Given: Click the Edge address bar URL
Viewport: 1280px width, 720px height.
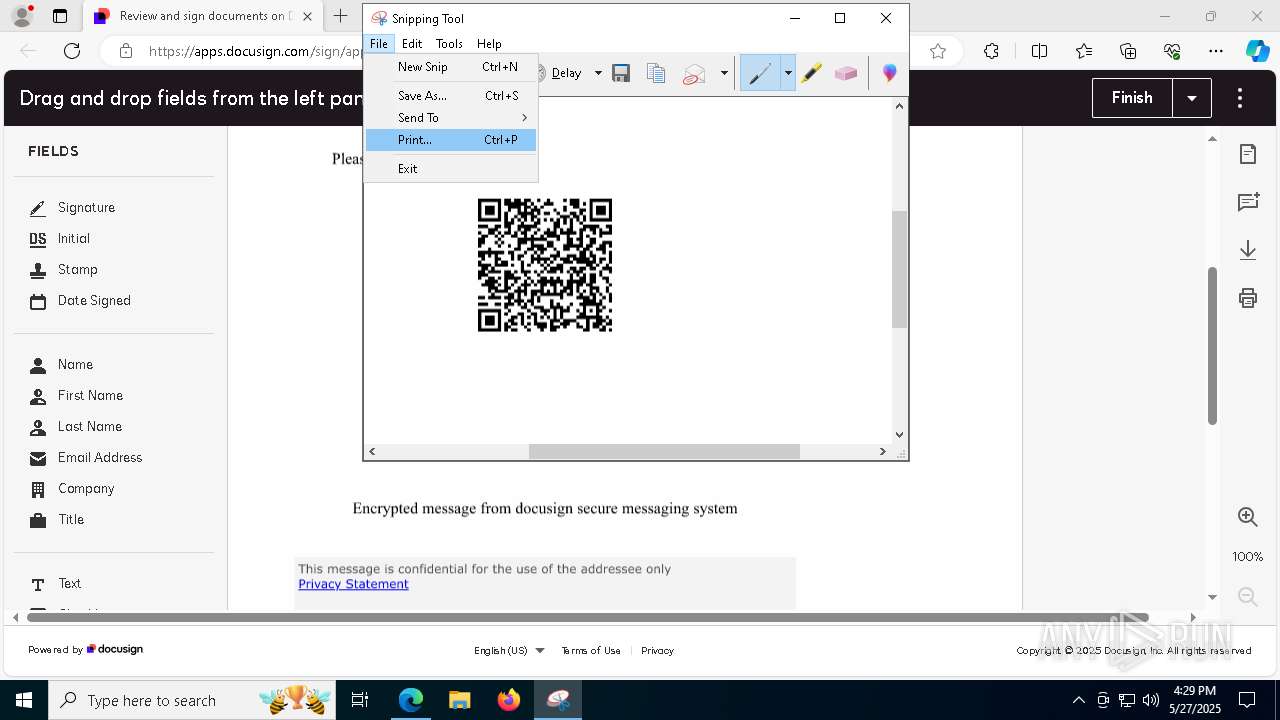Looking at the screenshot, I should [x=255, y=51].
